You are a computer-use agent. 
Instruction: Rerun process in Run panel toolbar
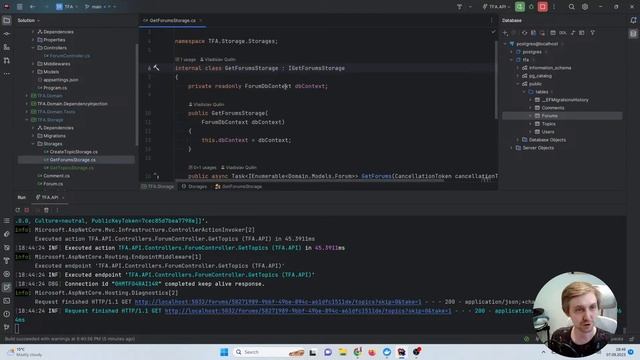[17, 210]
